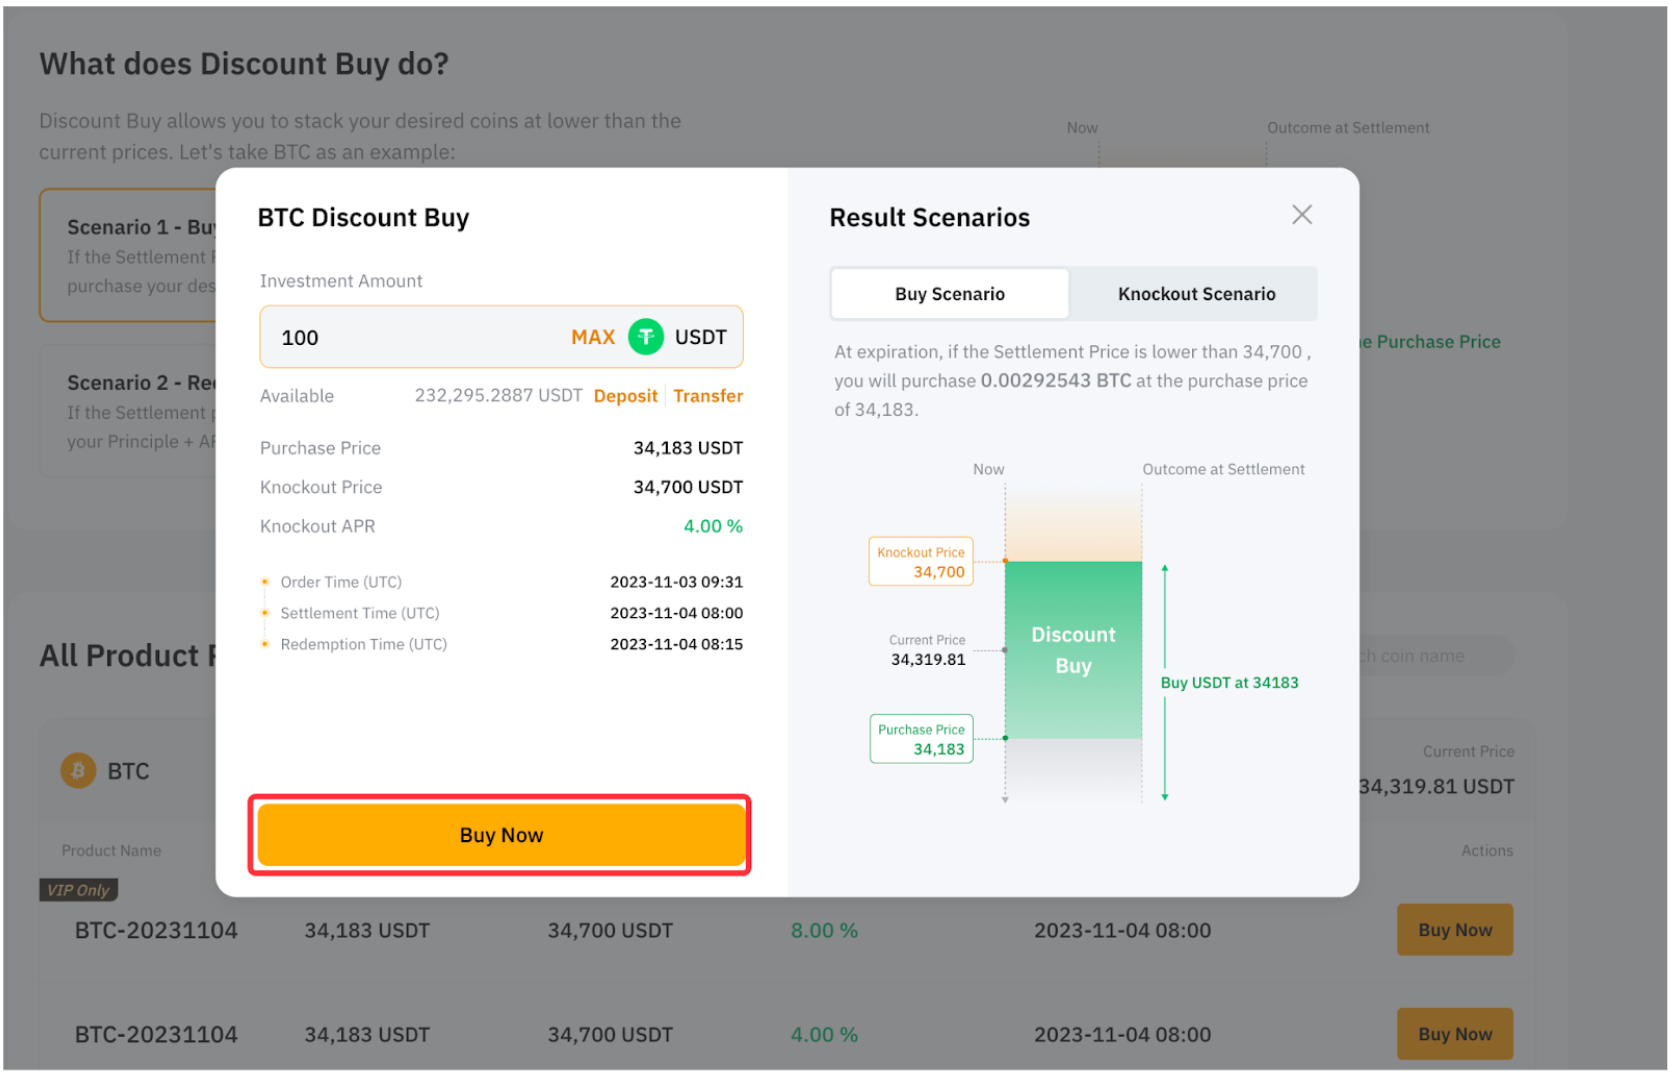Image resolution: width=1670 pixels, height=1074 pixels.
Task: Click the Knockout APR 4.00 % value
Action: click(x=712, y=526)
